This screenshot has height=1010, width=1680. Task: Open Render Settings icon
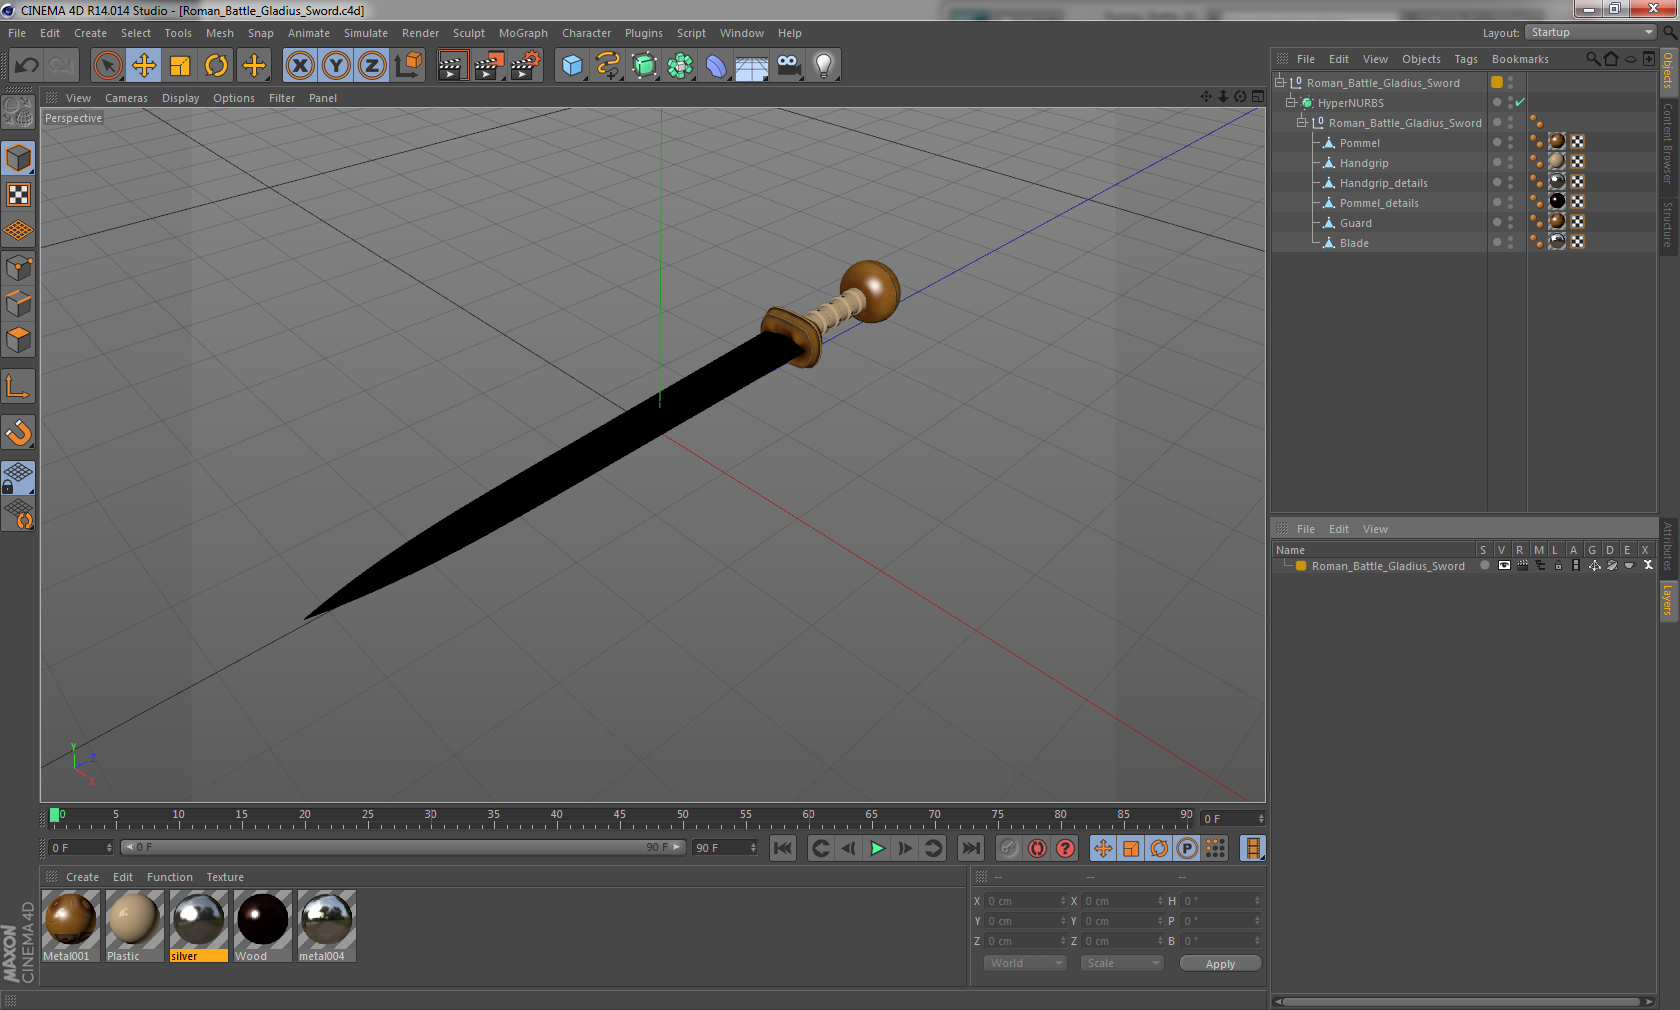tap(526, 66)
